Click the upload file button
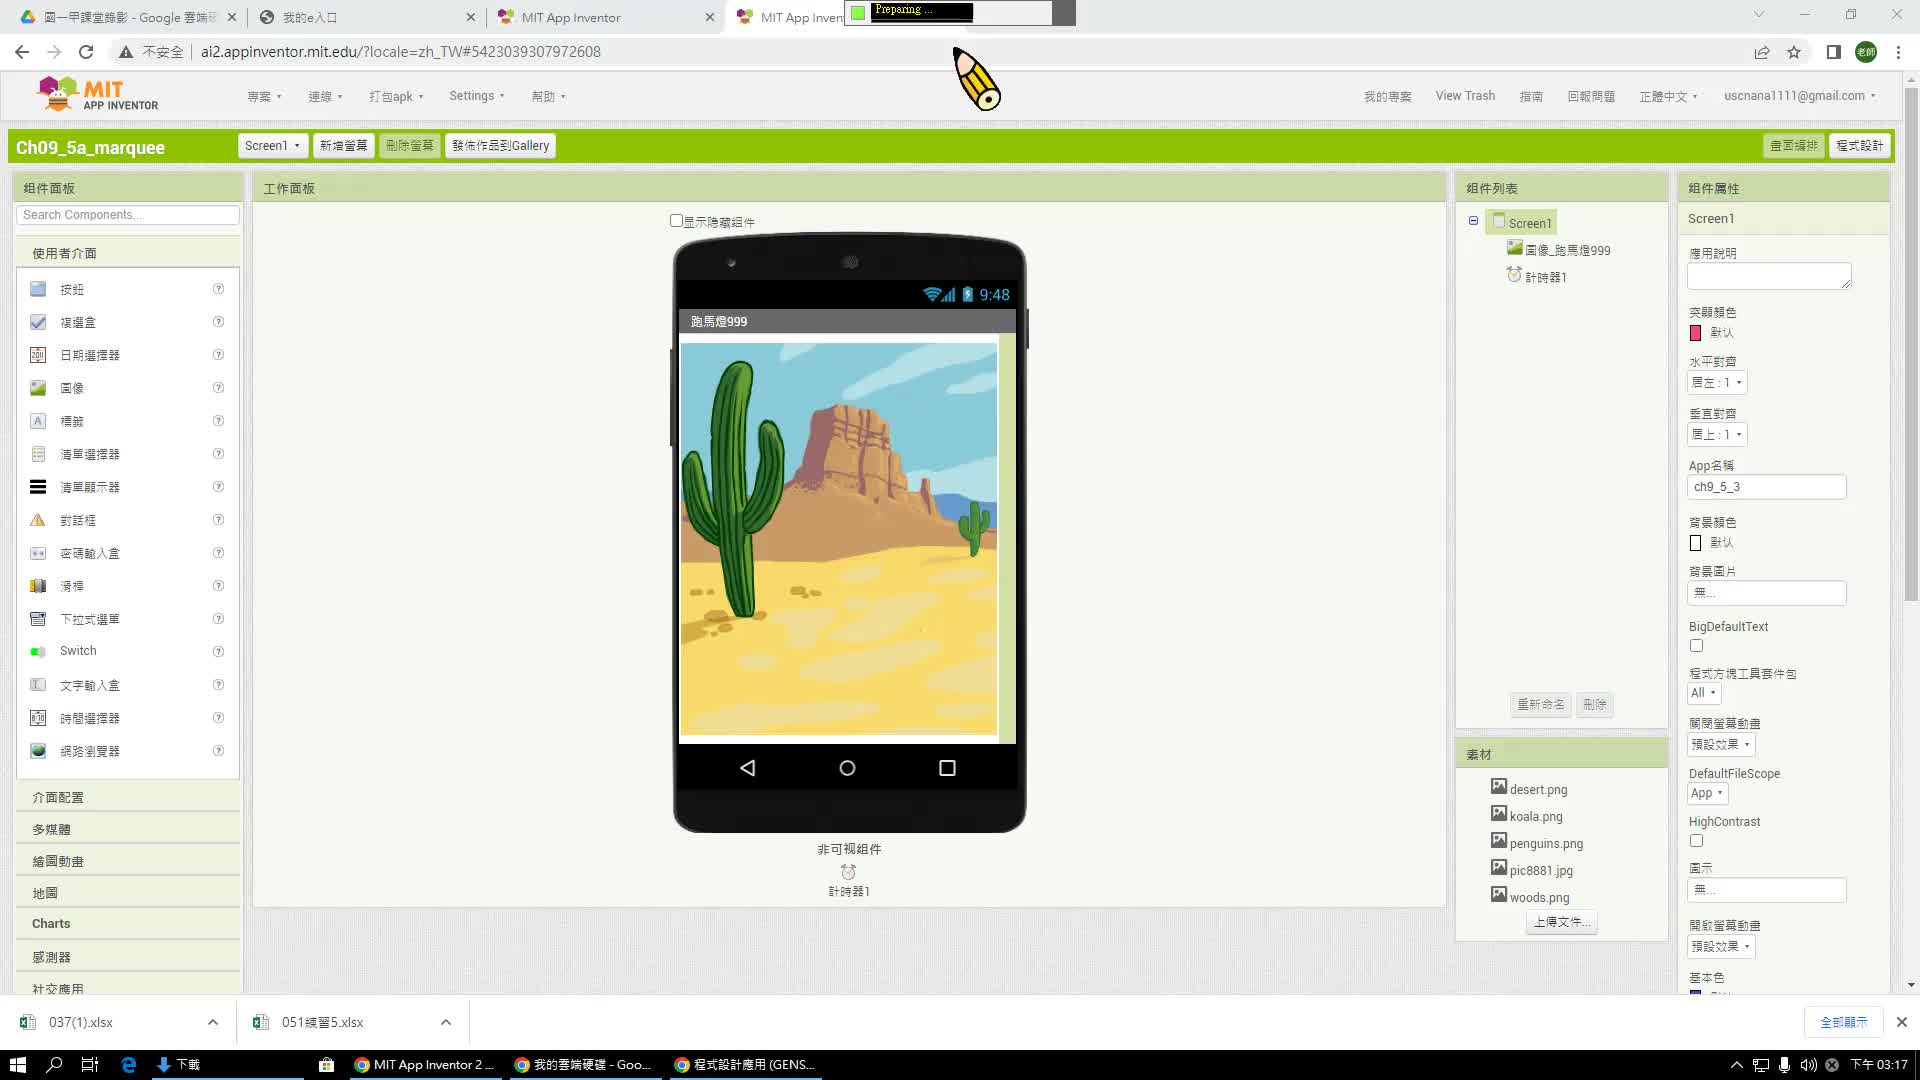This screenshot has height=1080, width=1920. point(1561,922)
